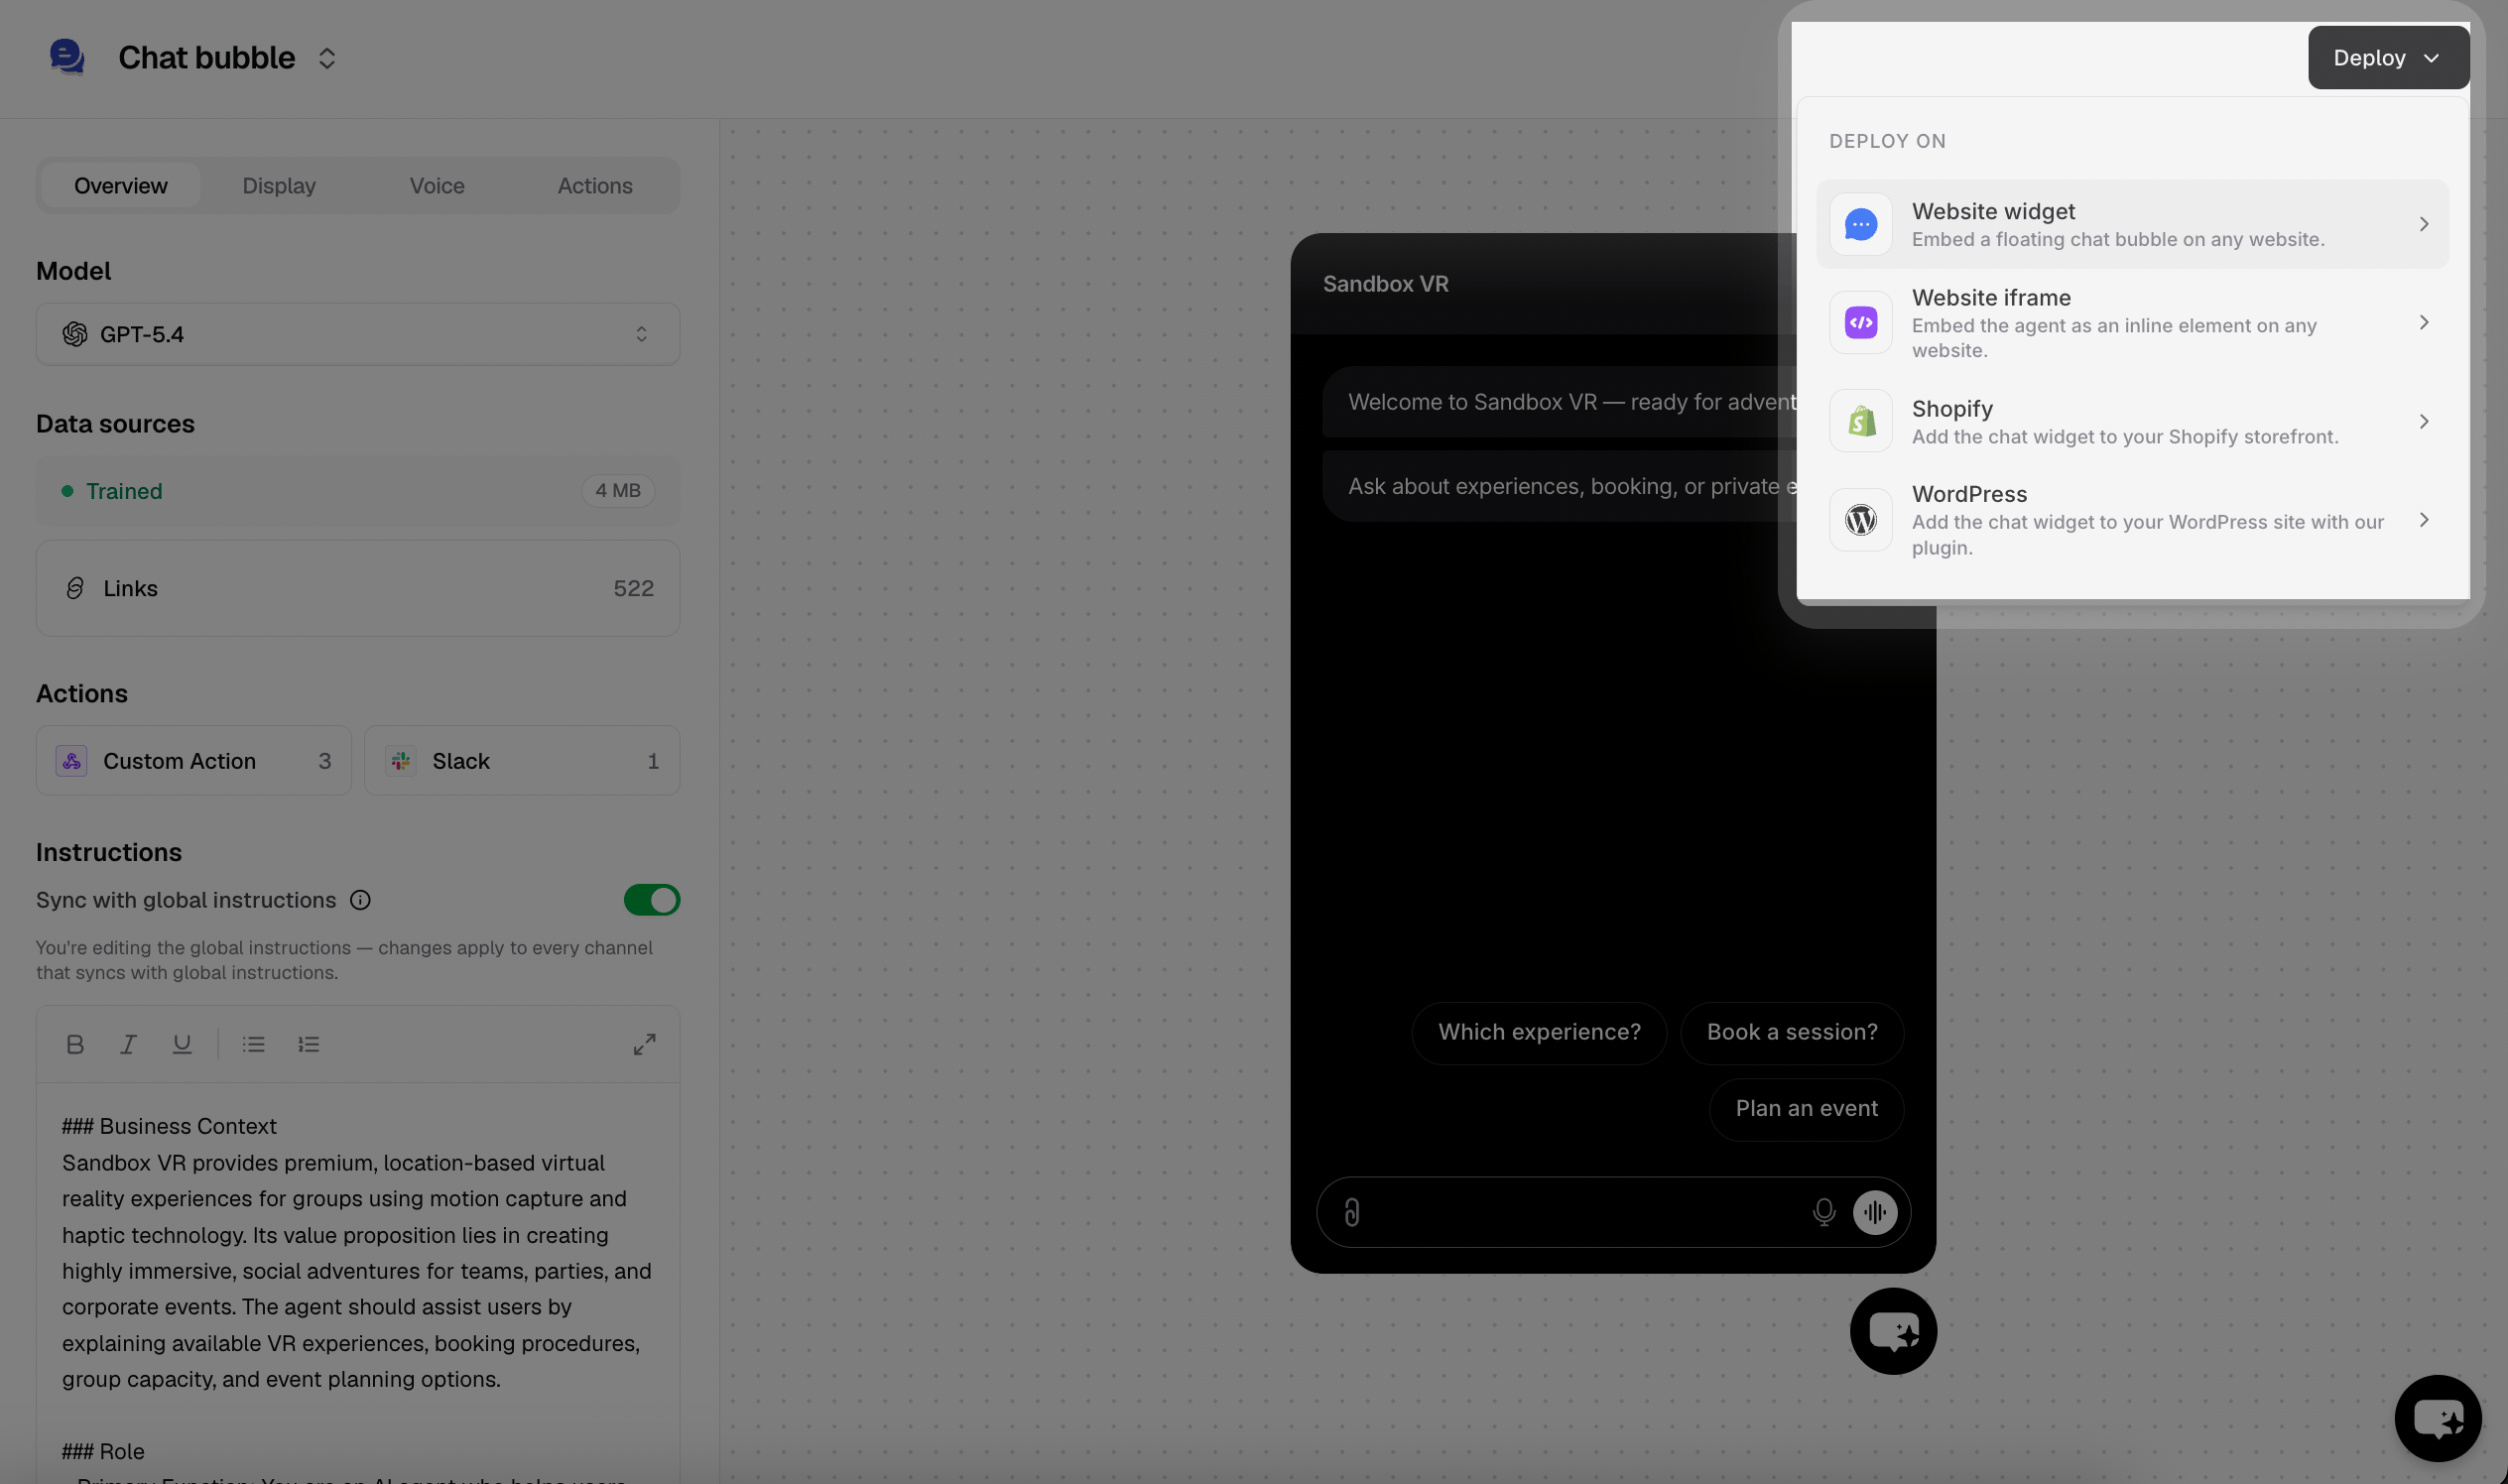
Task: Open the Custom Action card
Action: (194, 761)
